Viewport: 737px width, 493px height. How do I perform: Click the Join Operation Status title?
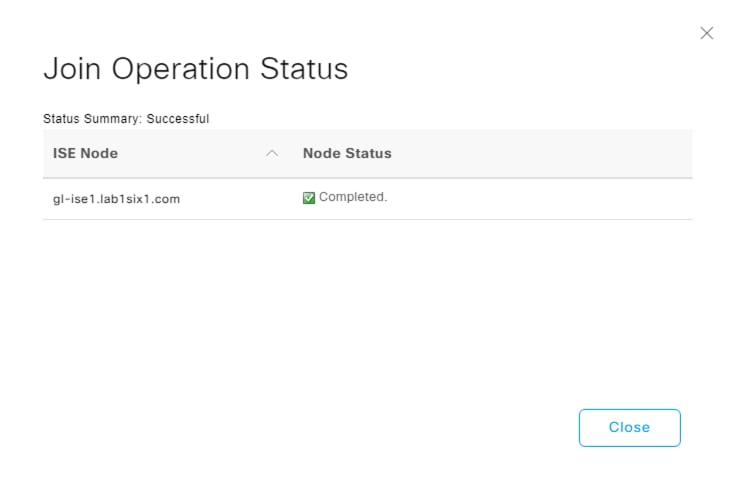tap(196, 69)
